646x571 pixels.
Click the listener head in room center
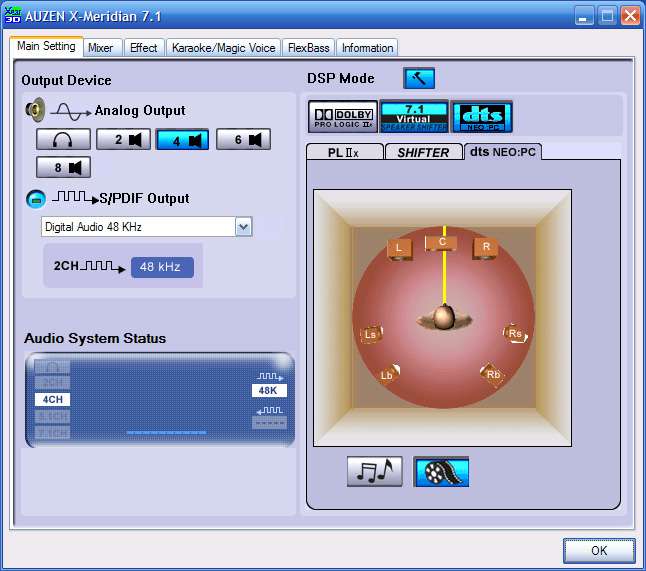point(444,318)
